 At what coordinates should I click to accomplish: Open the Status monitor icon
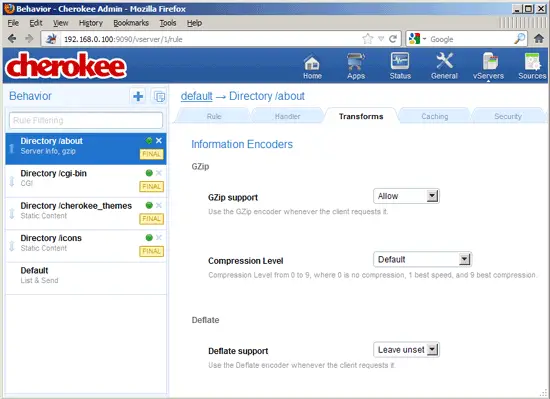click(400, 66)
